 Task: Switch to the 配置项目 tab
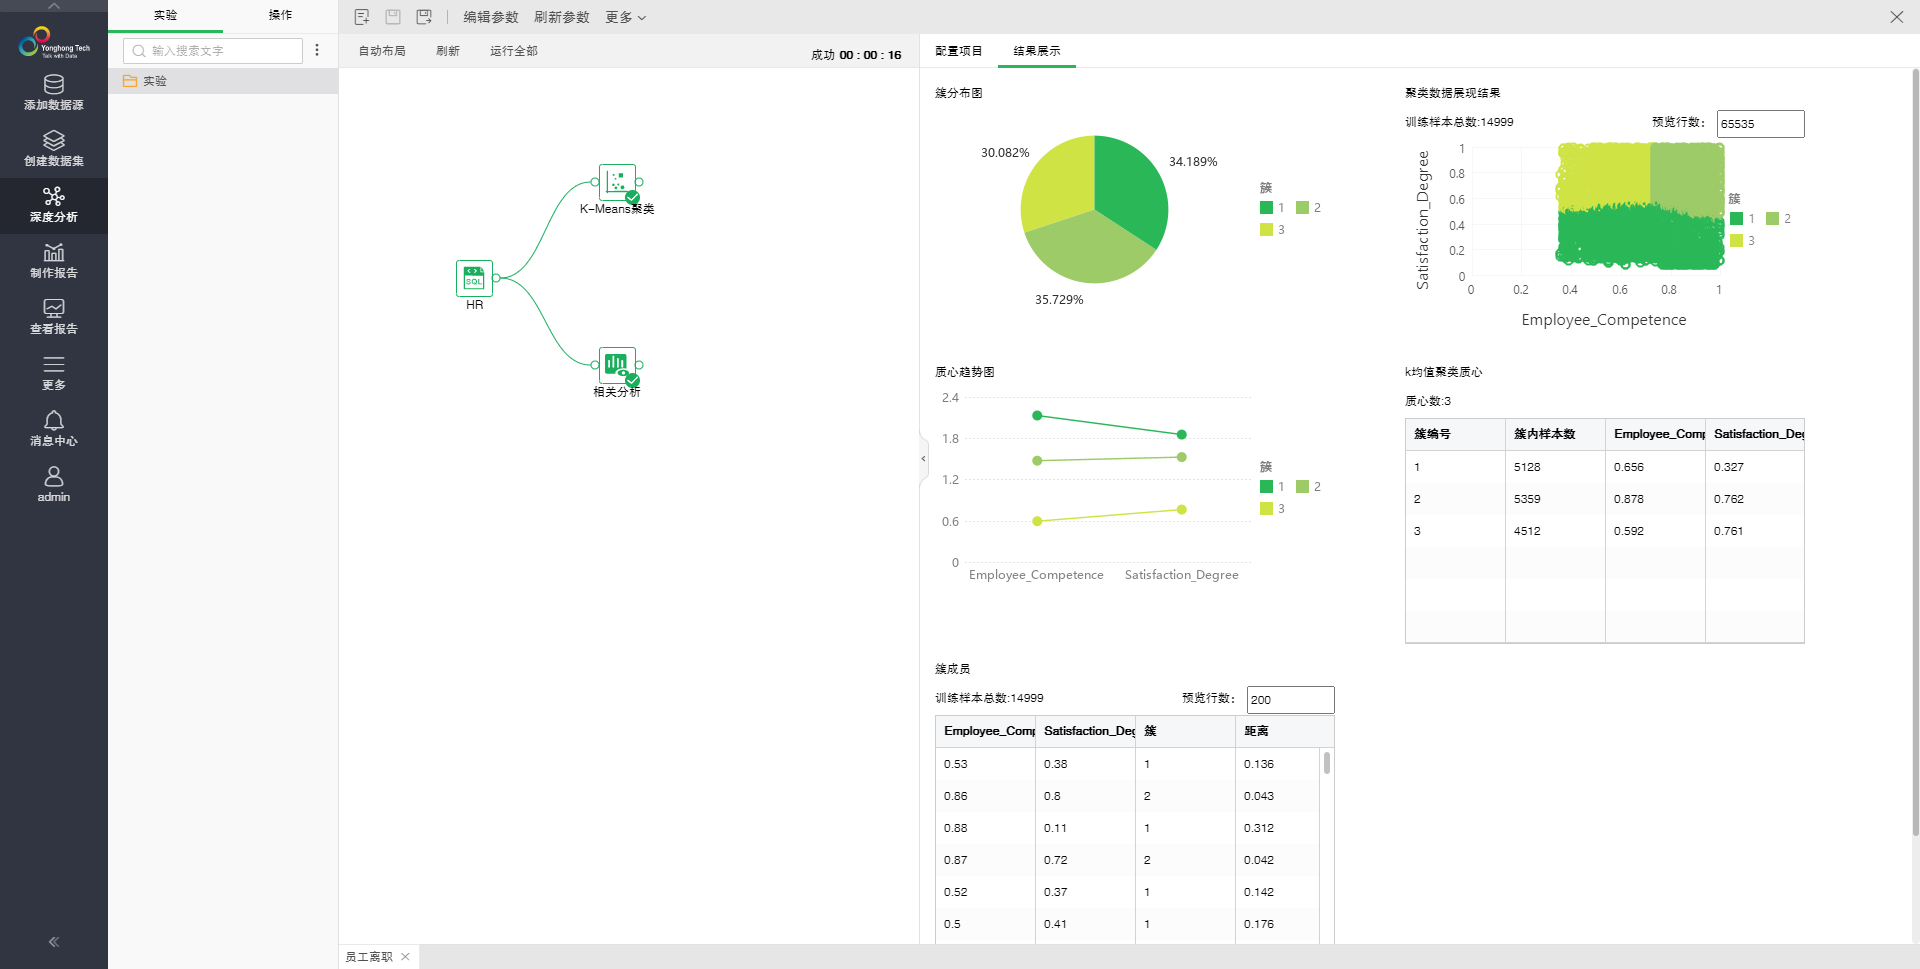(x=958, y=51)
